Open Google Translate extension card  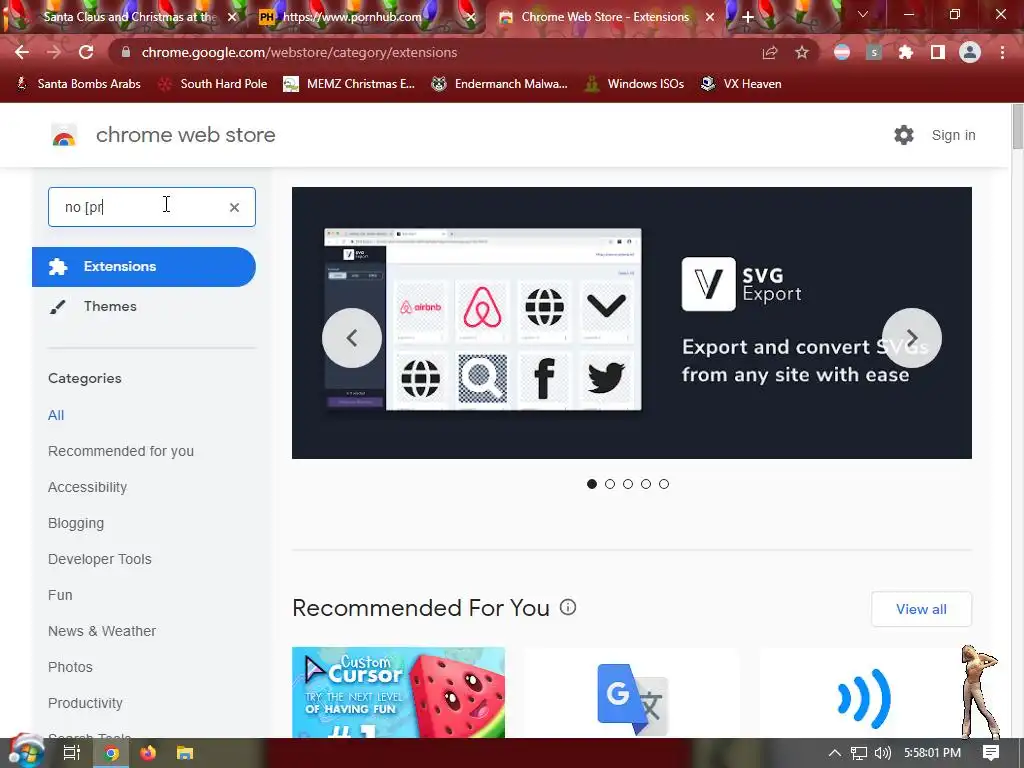tap(632, 692)
